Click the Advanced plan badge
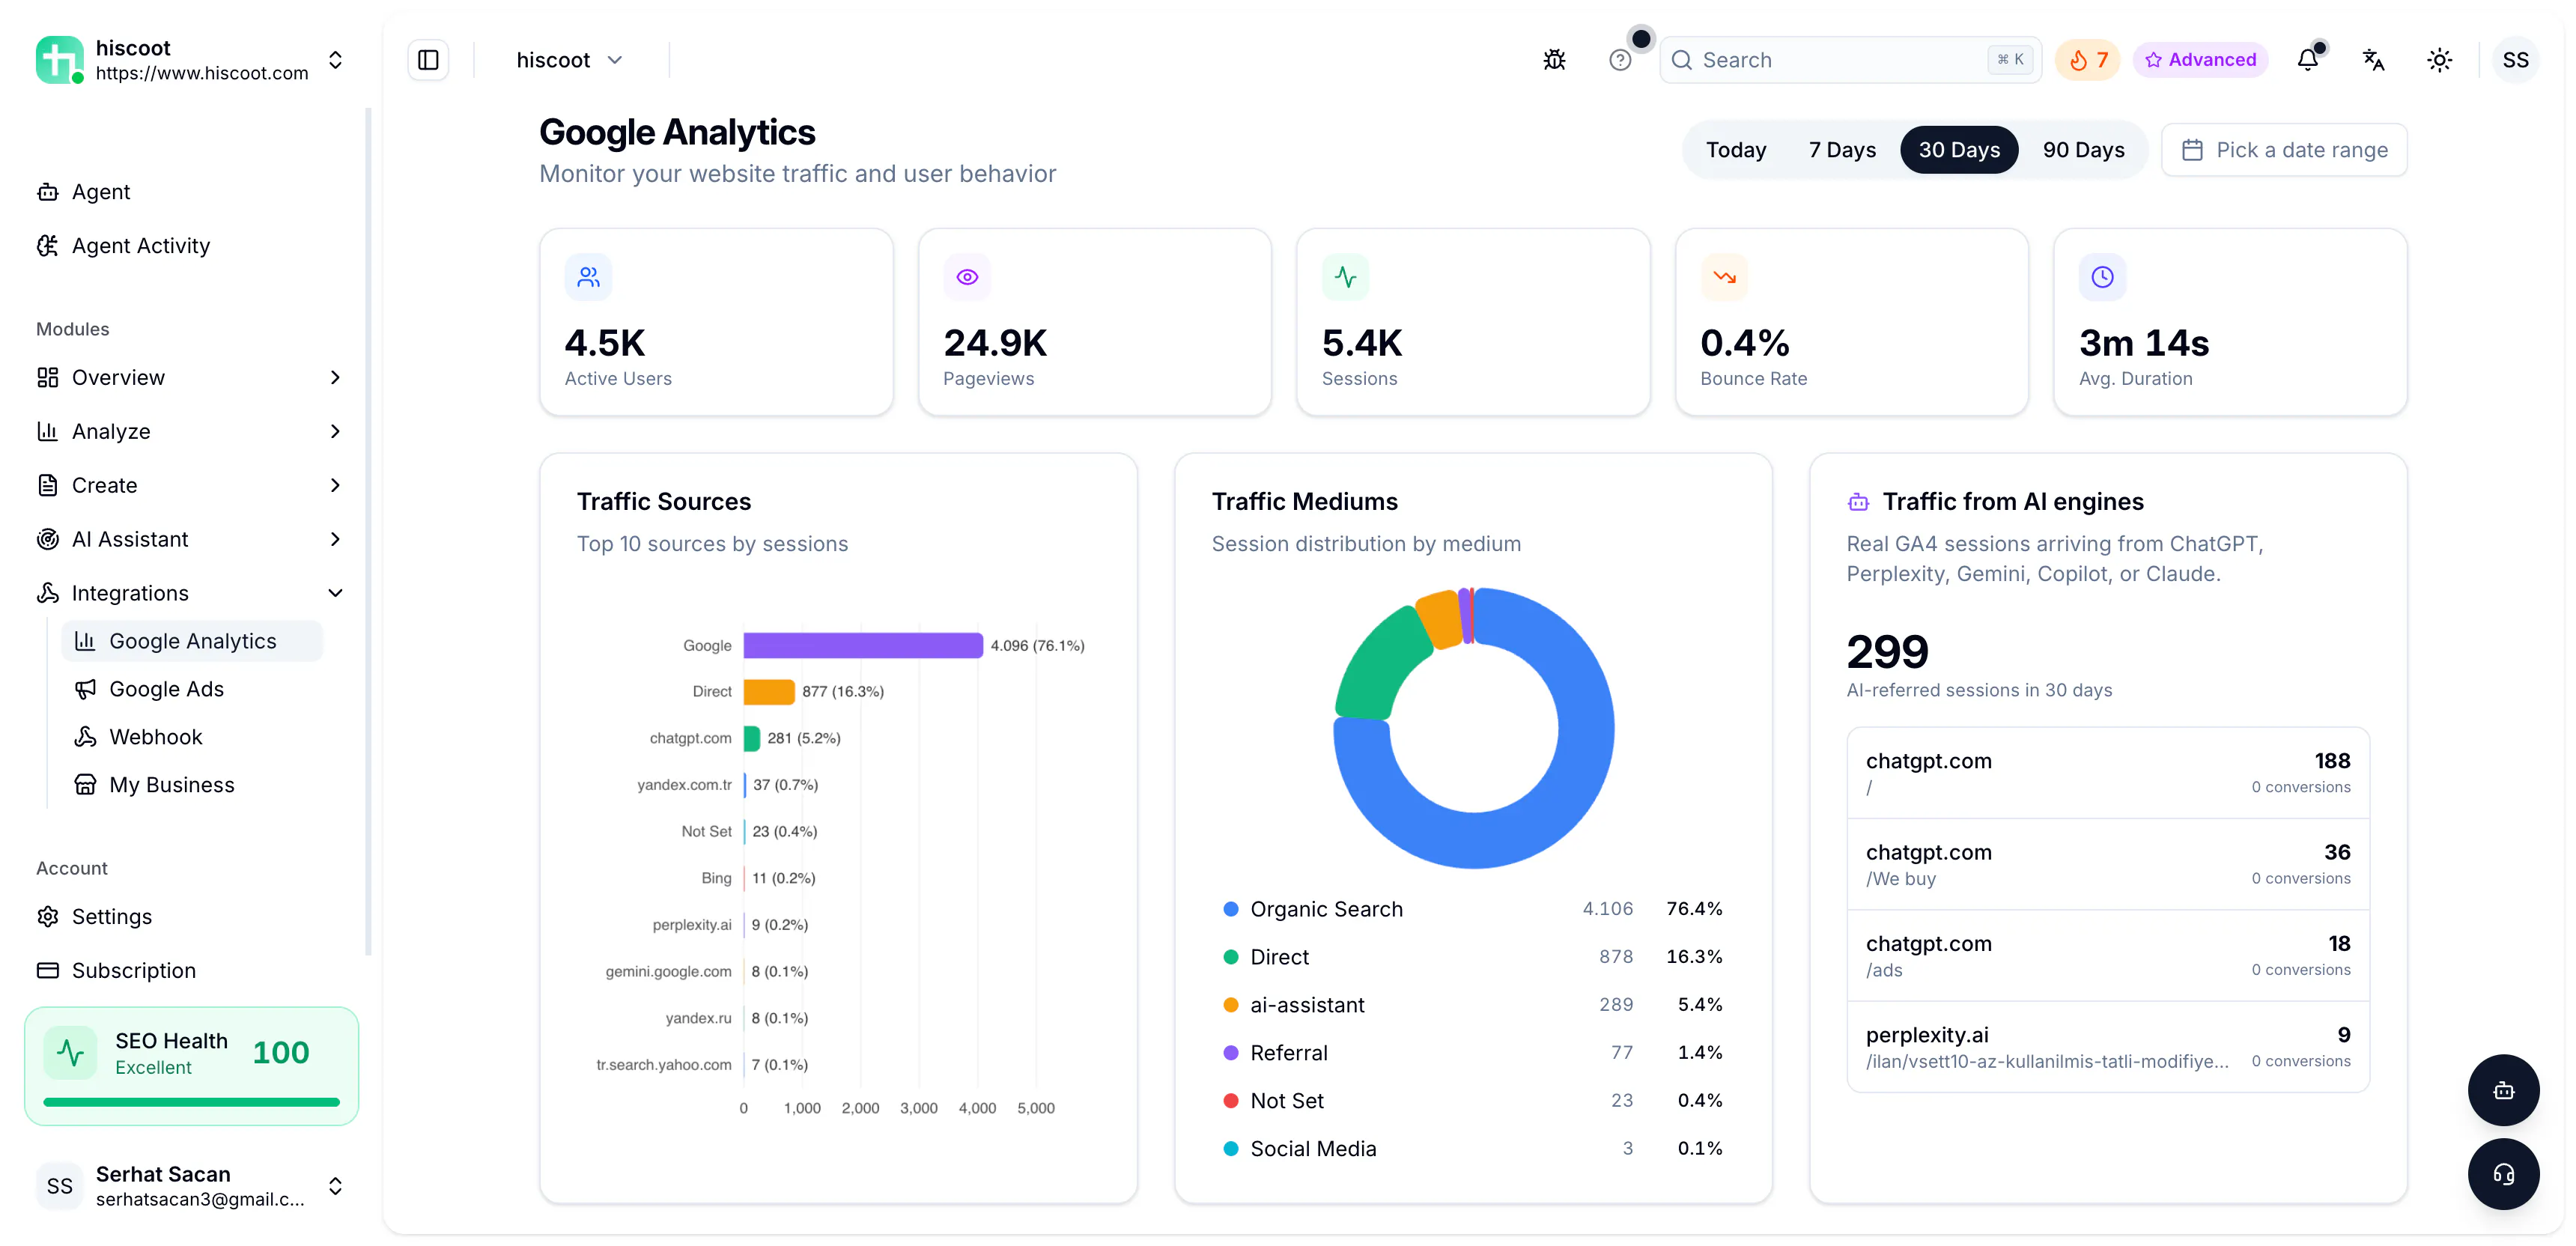 tap(2200, 60)
